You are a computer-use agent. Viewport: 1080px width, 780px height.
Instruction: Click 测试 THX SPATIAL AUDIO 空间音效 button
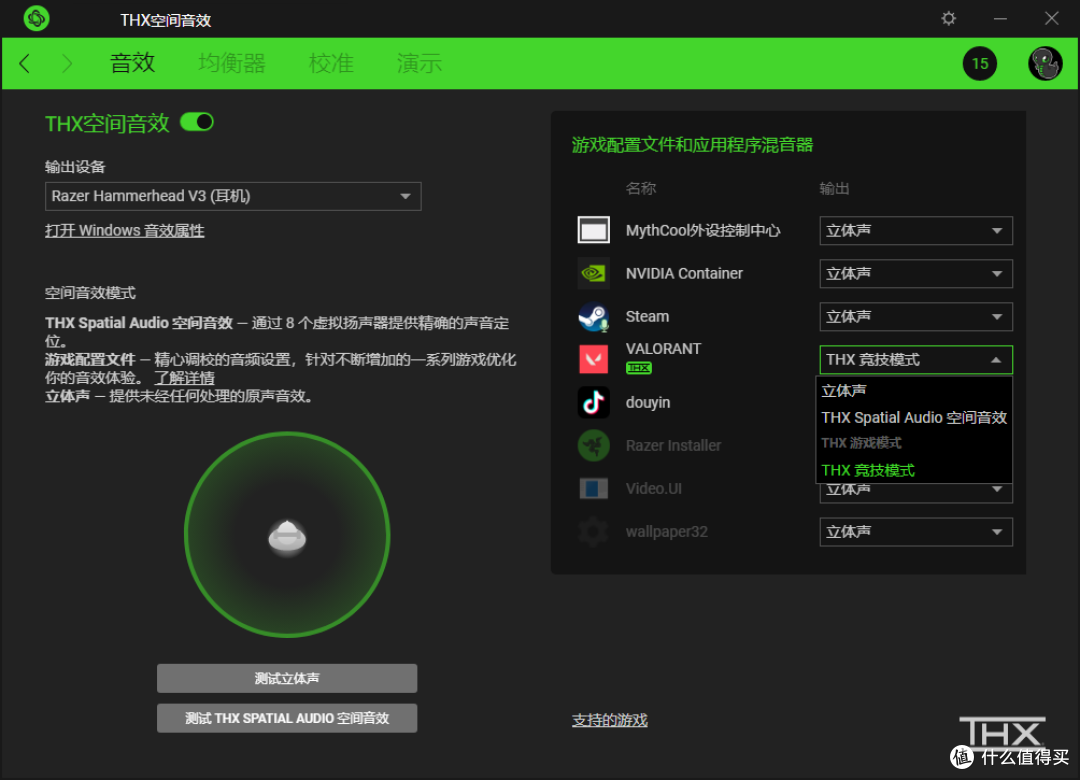click(x=287, y=718)
